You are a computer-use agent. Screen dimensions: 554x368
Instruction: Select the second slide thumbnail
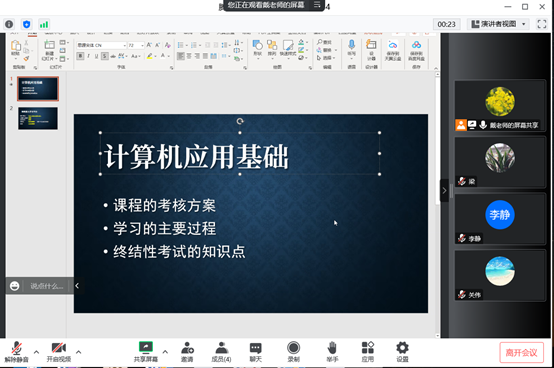click(38, 119)
